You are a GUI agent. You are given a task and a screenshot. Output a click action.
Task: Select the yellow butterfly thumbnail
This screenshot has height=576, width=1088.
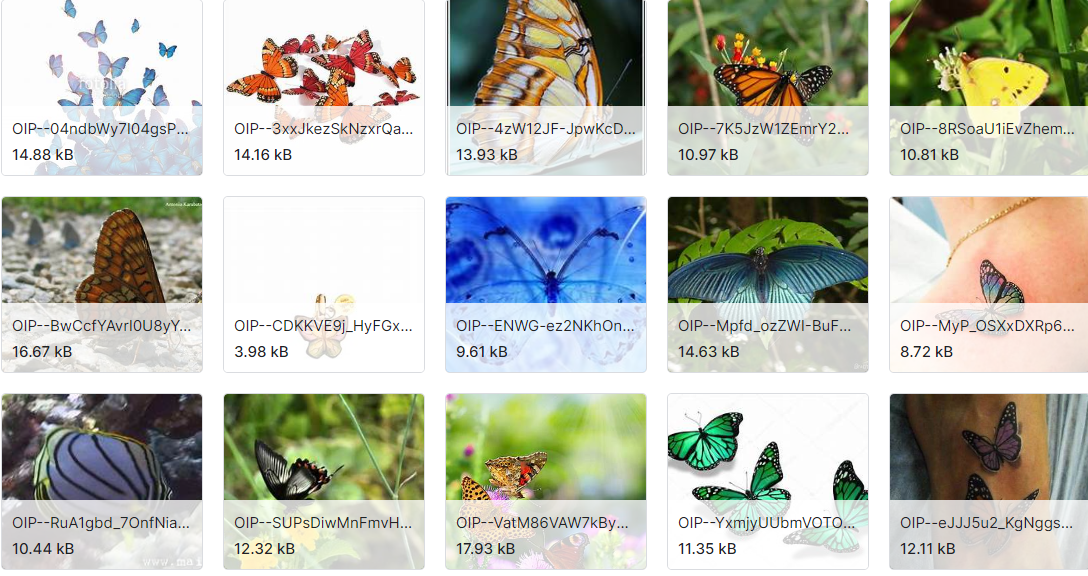pos(989,87)
